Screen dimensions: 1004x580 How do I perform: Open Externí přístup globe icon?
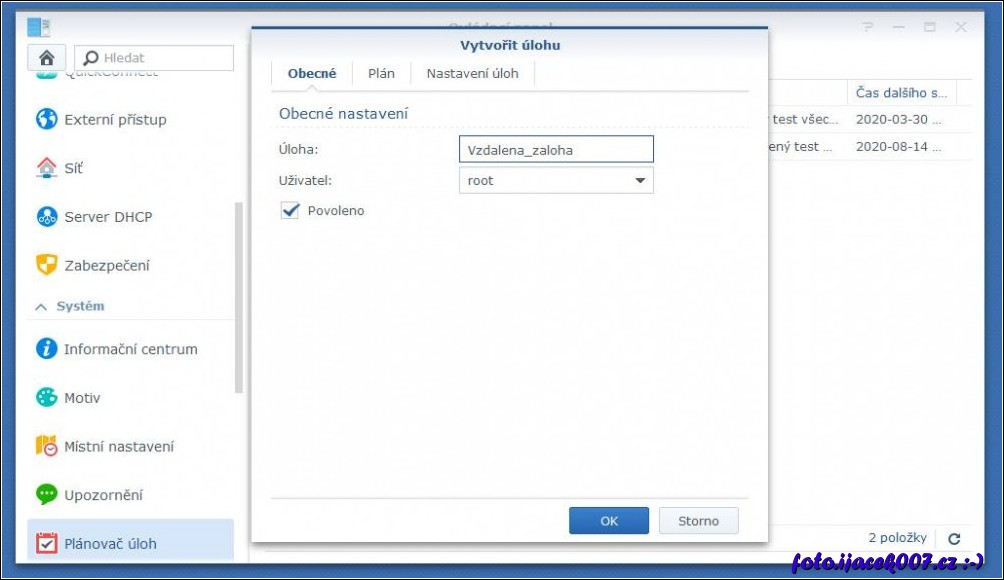click(47, 120)
